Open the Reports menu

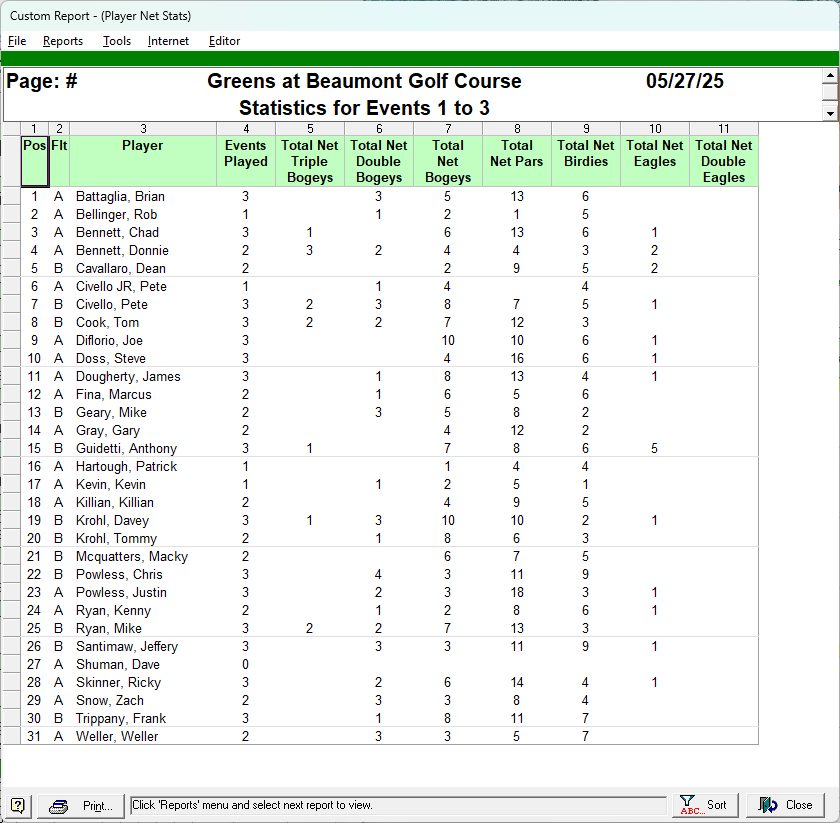point(63,41)
